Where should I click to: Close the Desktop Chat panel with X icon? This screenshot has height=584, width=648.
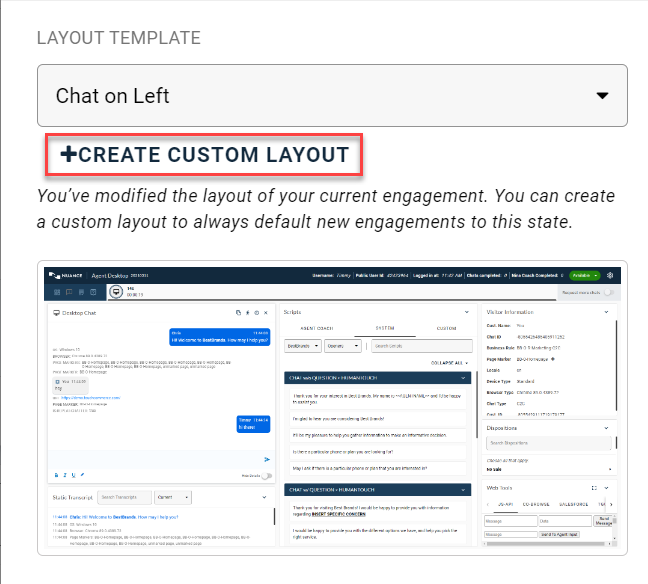pyautogui.click(x=266, y=313)
